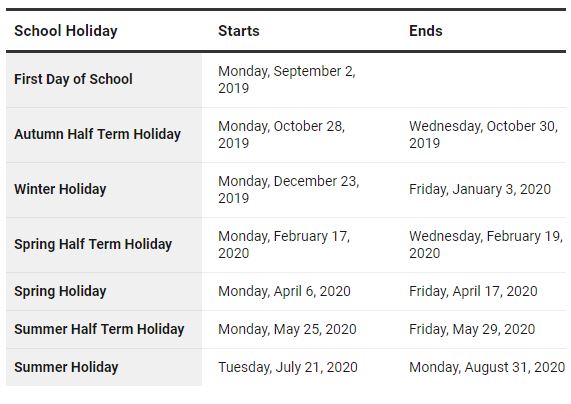Click the Wednesday, February 19, 2020 end date
The image size is (571, 404).
pos(486,244)
